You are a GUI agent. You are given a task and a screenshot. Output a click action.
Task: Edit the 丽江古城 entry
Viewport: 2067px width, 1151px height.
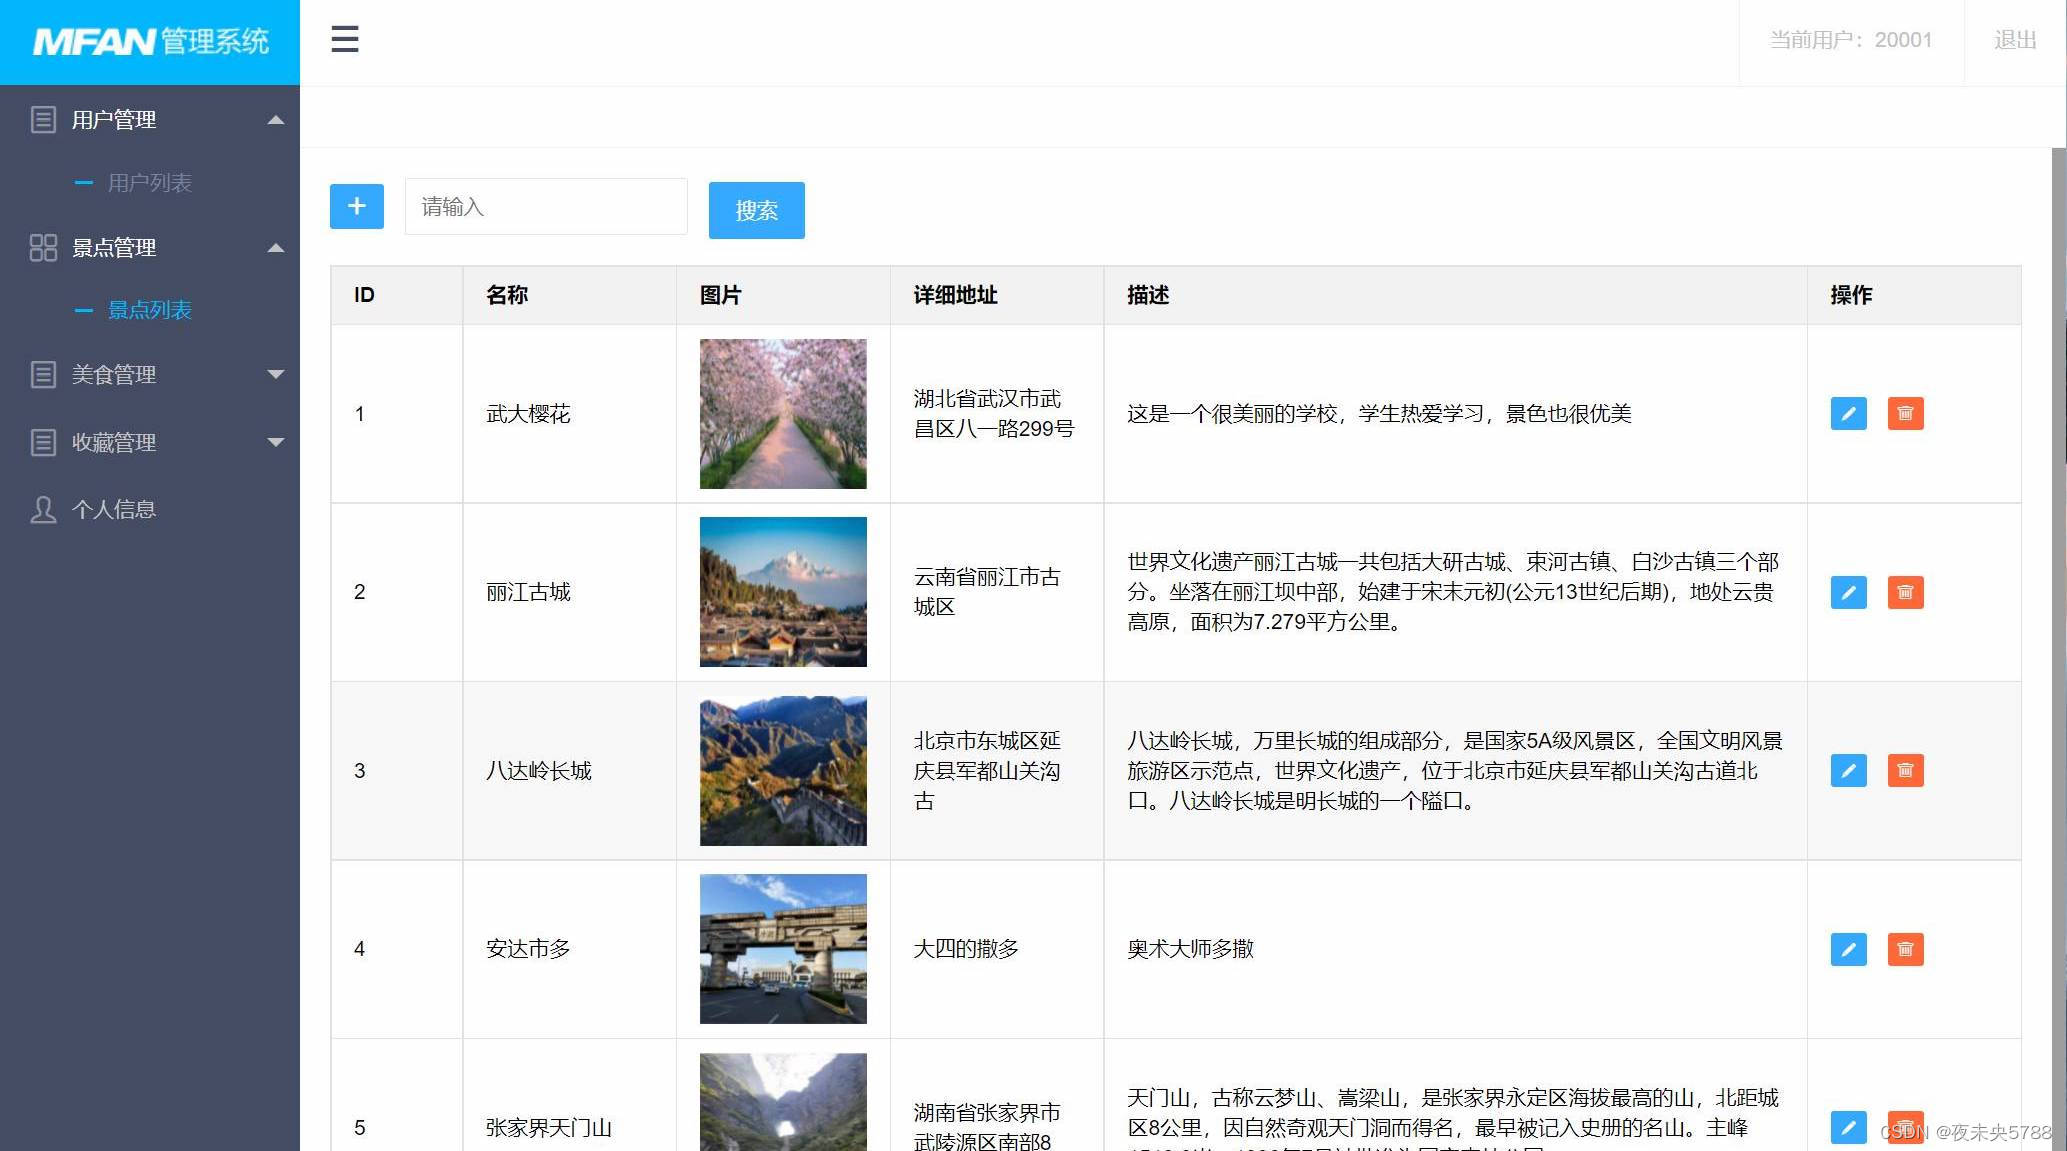coord(1848,592)
